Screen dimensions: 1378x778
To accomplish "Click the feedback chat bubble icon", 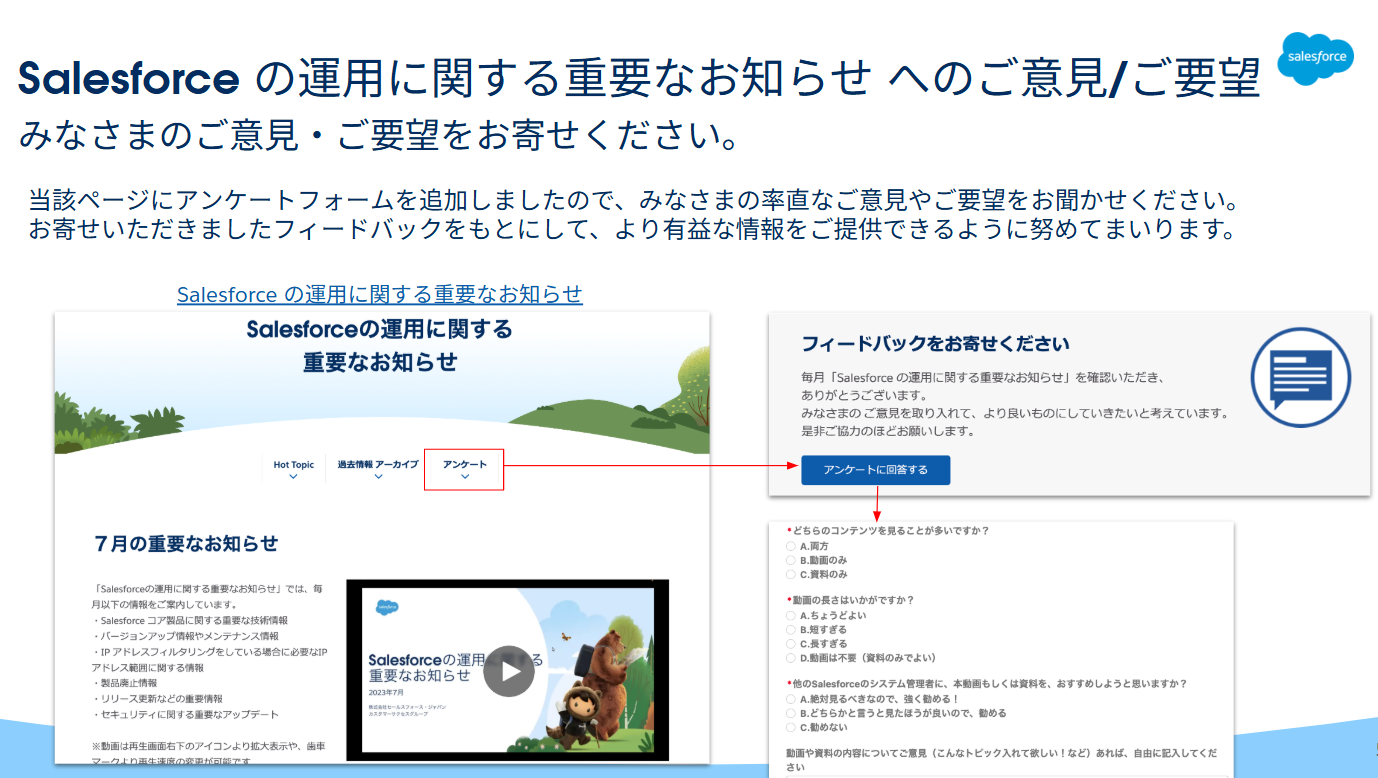I will pos(1300,378).
